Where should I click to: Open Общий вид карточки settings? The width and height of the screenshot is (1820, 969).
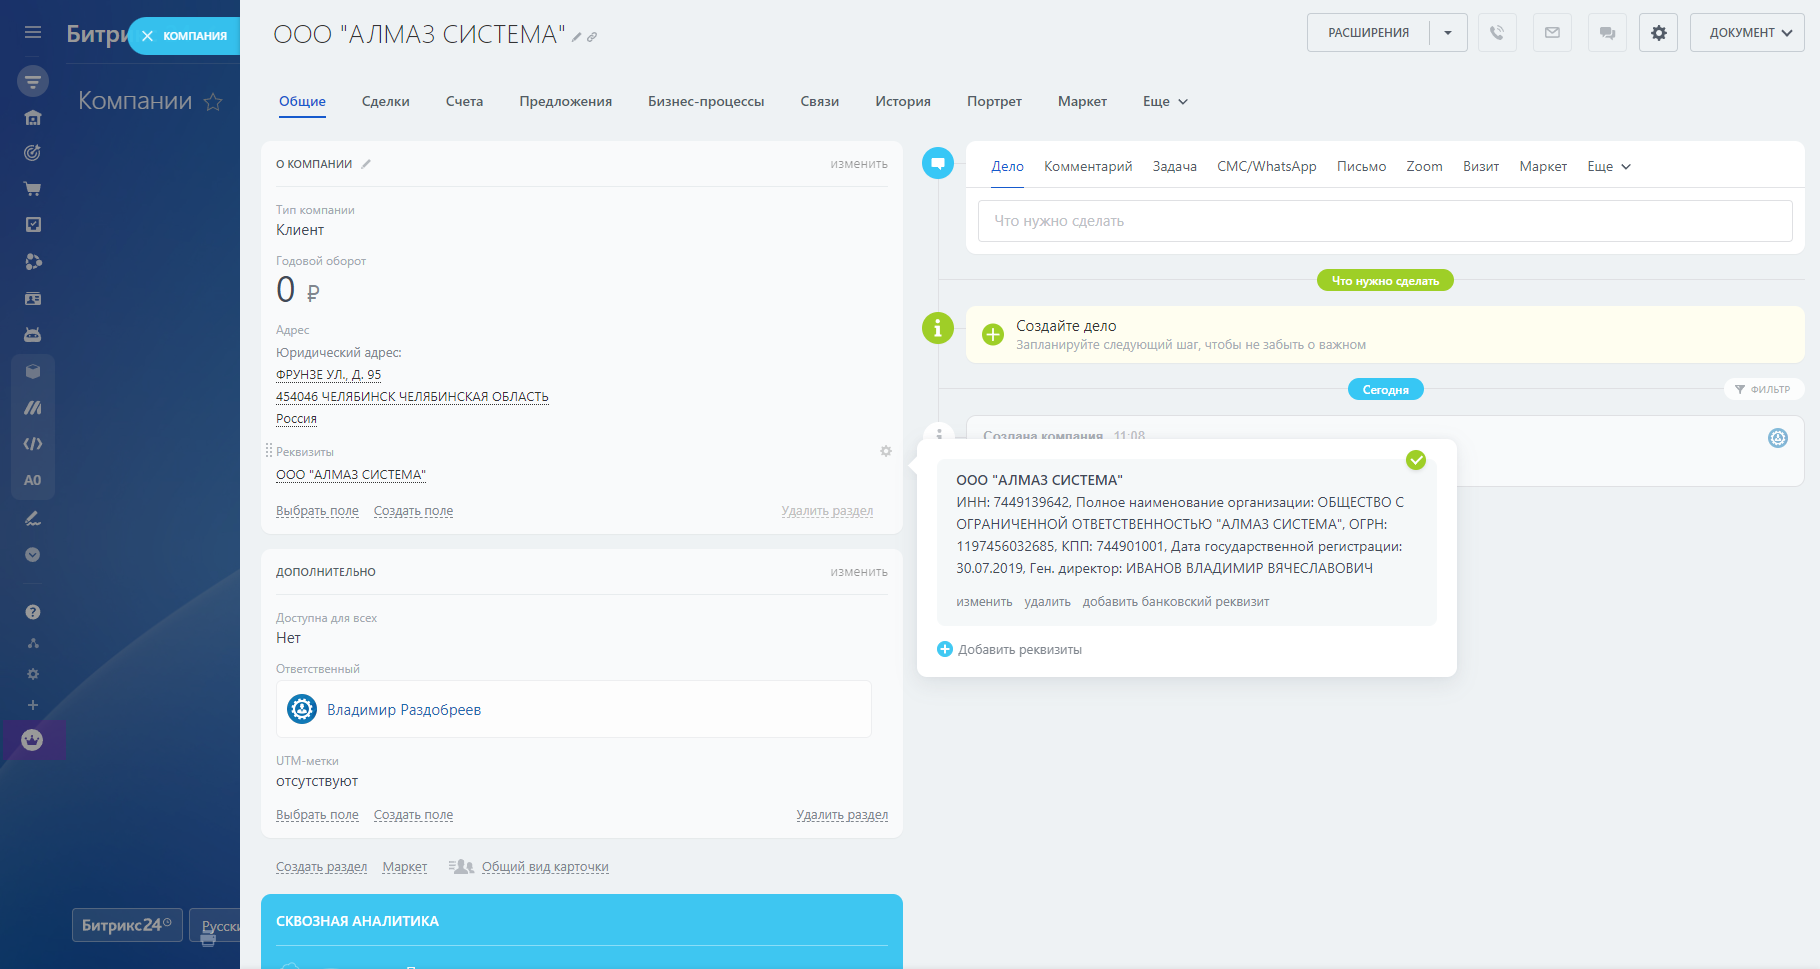click(545, 867)
